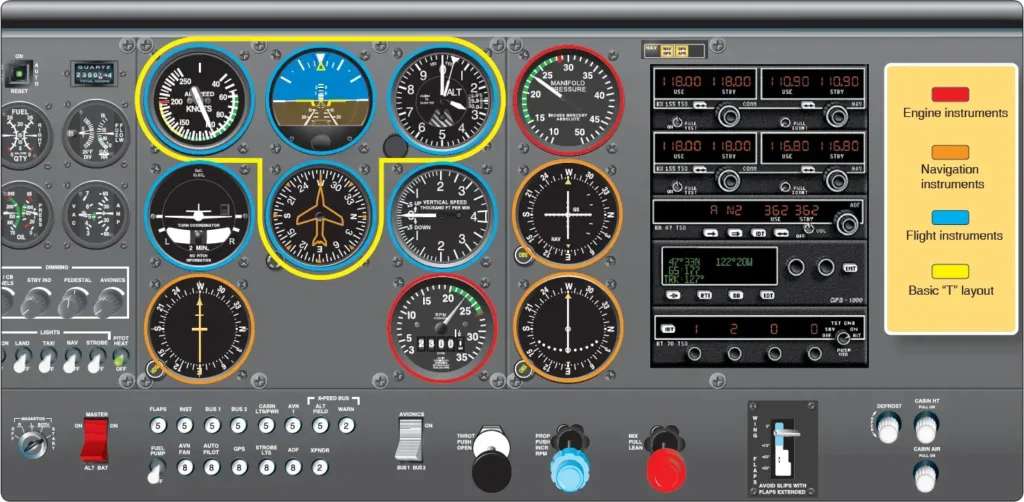Click the IDT button on the ADF radio
The width and height of the screenshot is (1024, 502).
pos(759,233)
